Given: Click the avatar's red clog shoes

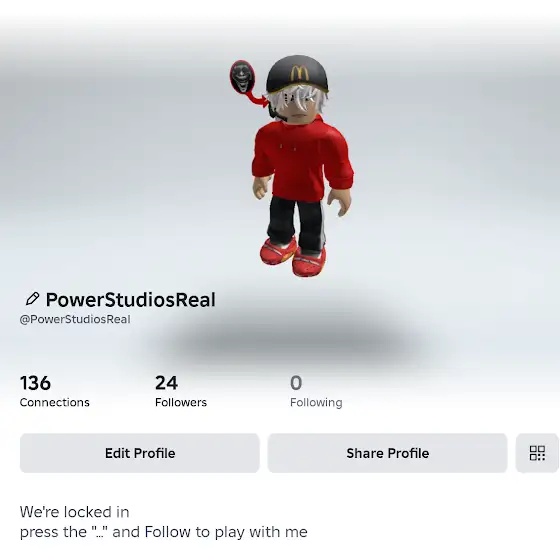Looking at the screenshot, I should point(293,257).
